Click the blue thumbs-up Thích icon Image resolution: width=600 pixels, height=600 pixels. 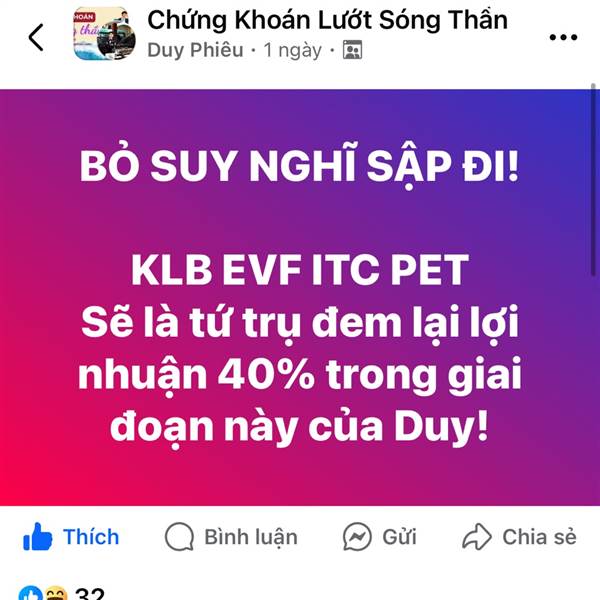38,536
